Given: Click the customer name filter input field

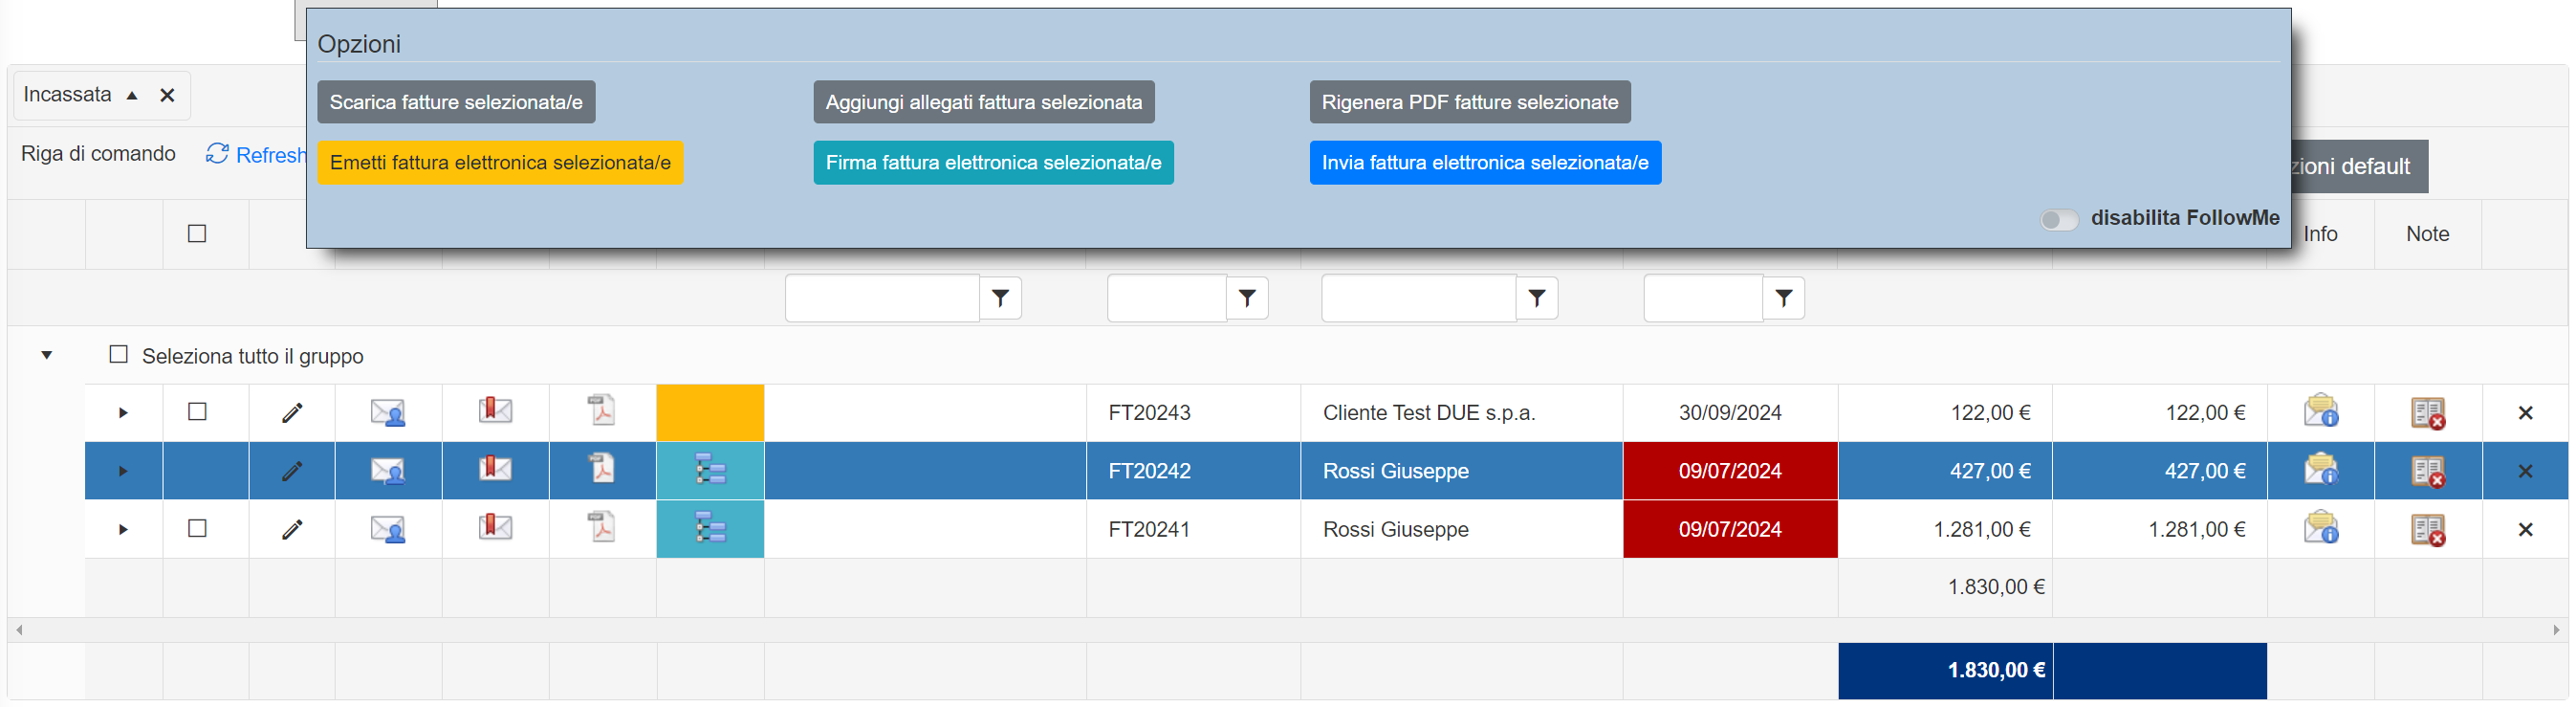Looking at the screenshot, I should [1418, 298].
